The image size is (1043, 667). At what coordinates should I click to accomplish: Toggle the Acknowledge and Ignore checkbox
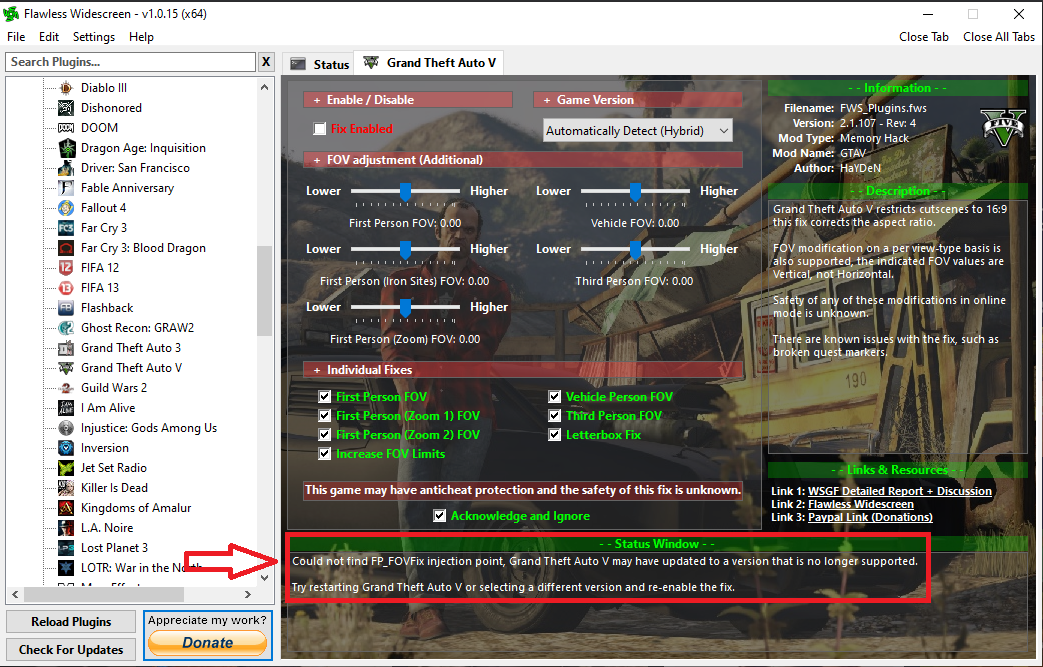(440, 516)
